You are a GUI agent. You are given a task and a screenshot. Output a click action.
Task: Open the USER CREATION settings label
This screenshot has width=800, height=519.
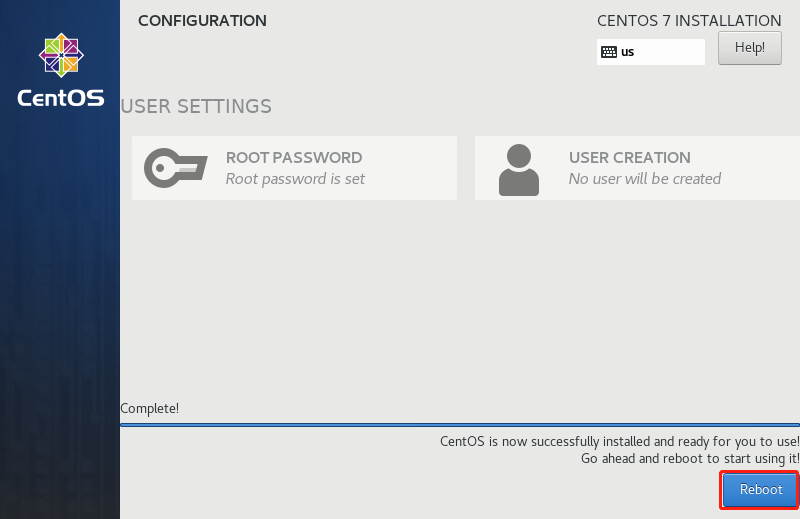click(629, 157)
